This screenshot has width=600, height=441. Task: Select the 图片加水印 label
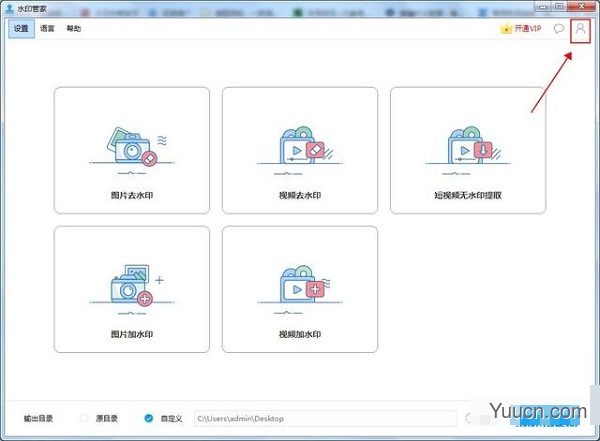[132, 335]
